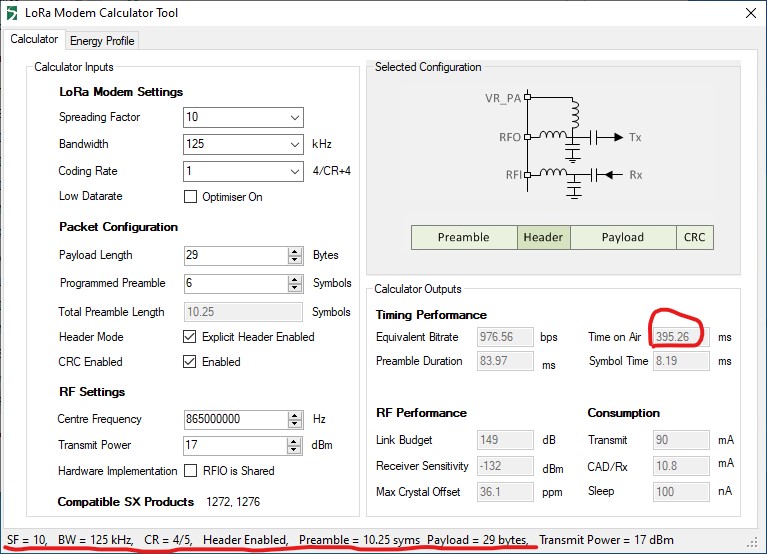The width and height of the screenshot is (767, 554).
Task: Switch to the Energy Profile tab
Action: 102,41
